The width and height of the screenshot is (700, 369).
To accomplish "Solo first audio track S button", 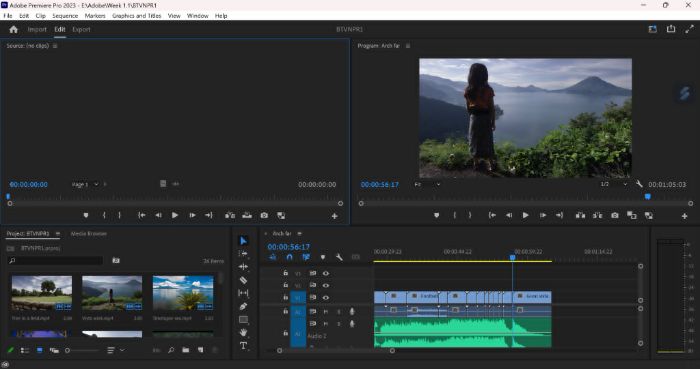I will pyautogui.click(x=338, y=311).
